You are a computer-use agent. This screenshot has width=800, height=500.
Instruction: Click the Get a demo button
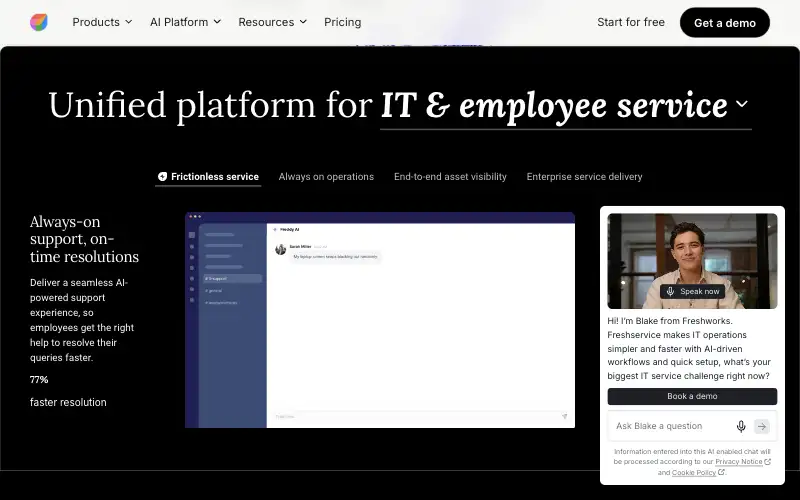tap(724, 22)
